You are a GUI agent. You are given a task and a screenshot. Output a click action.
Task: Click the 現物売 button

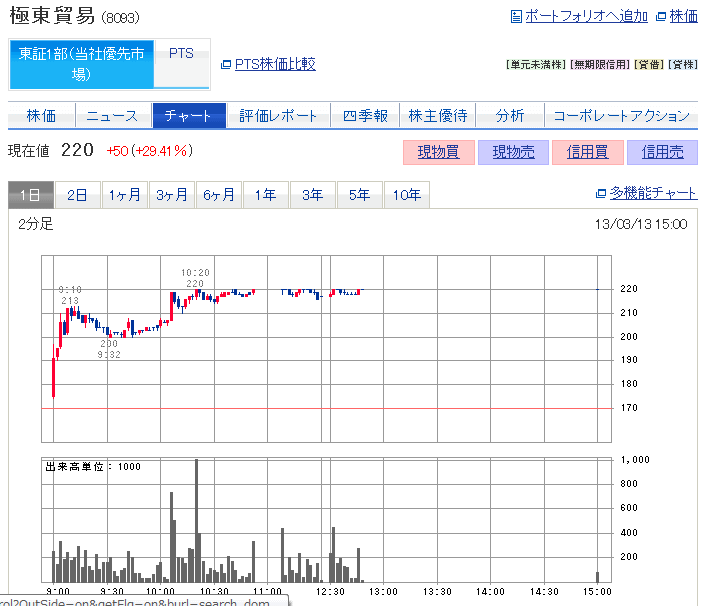pos(514,152)
